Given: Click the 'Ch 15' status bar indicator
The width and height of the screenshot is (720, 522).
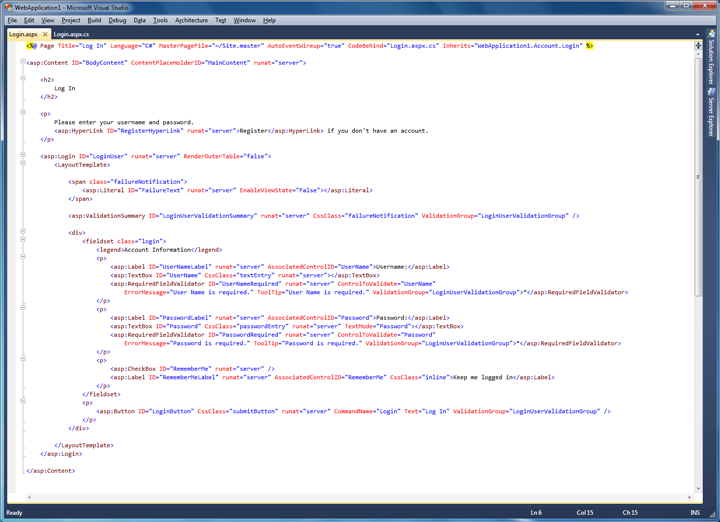Looking at the screenshot, I should (x=630, y=512).
